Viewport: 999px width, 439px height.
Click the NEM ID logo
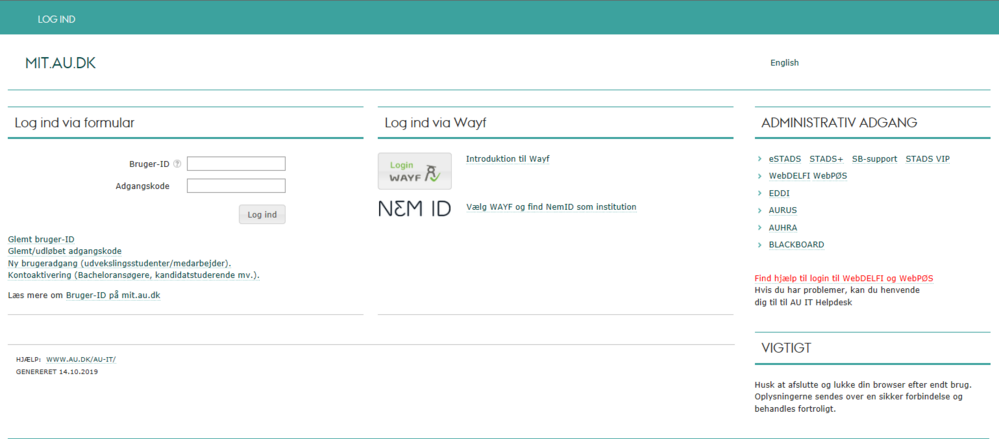click(415, 208)
